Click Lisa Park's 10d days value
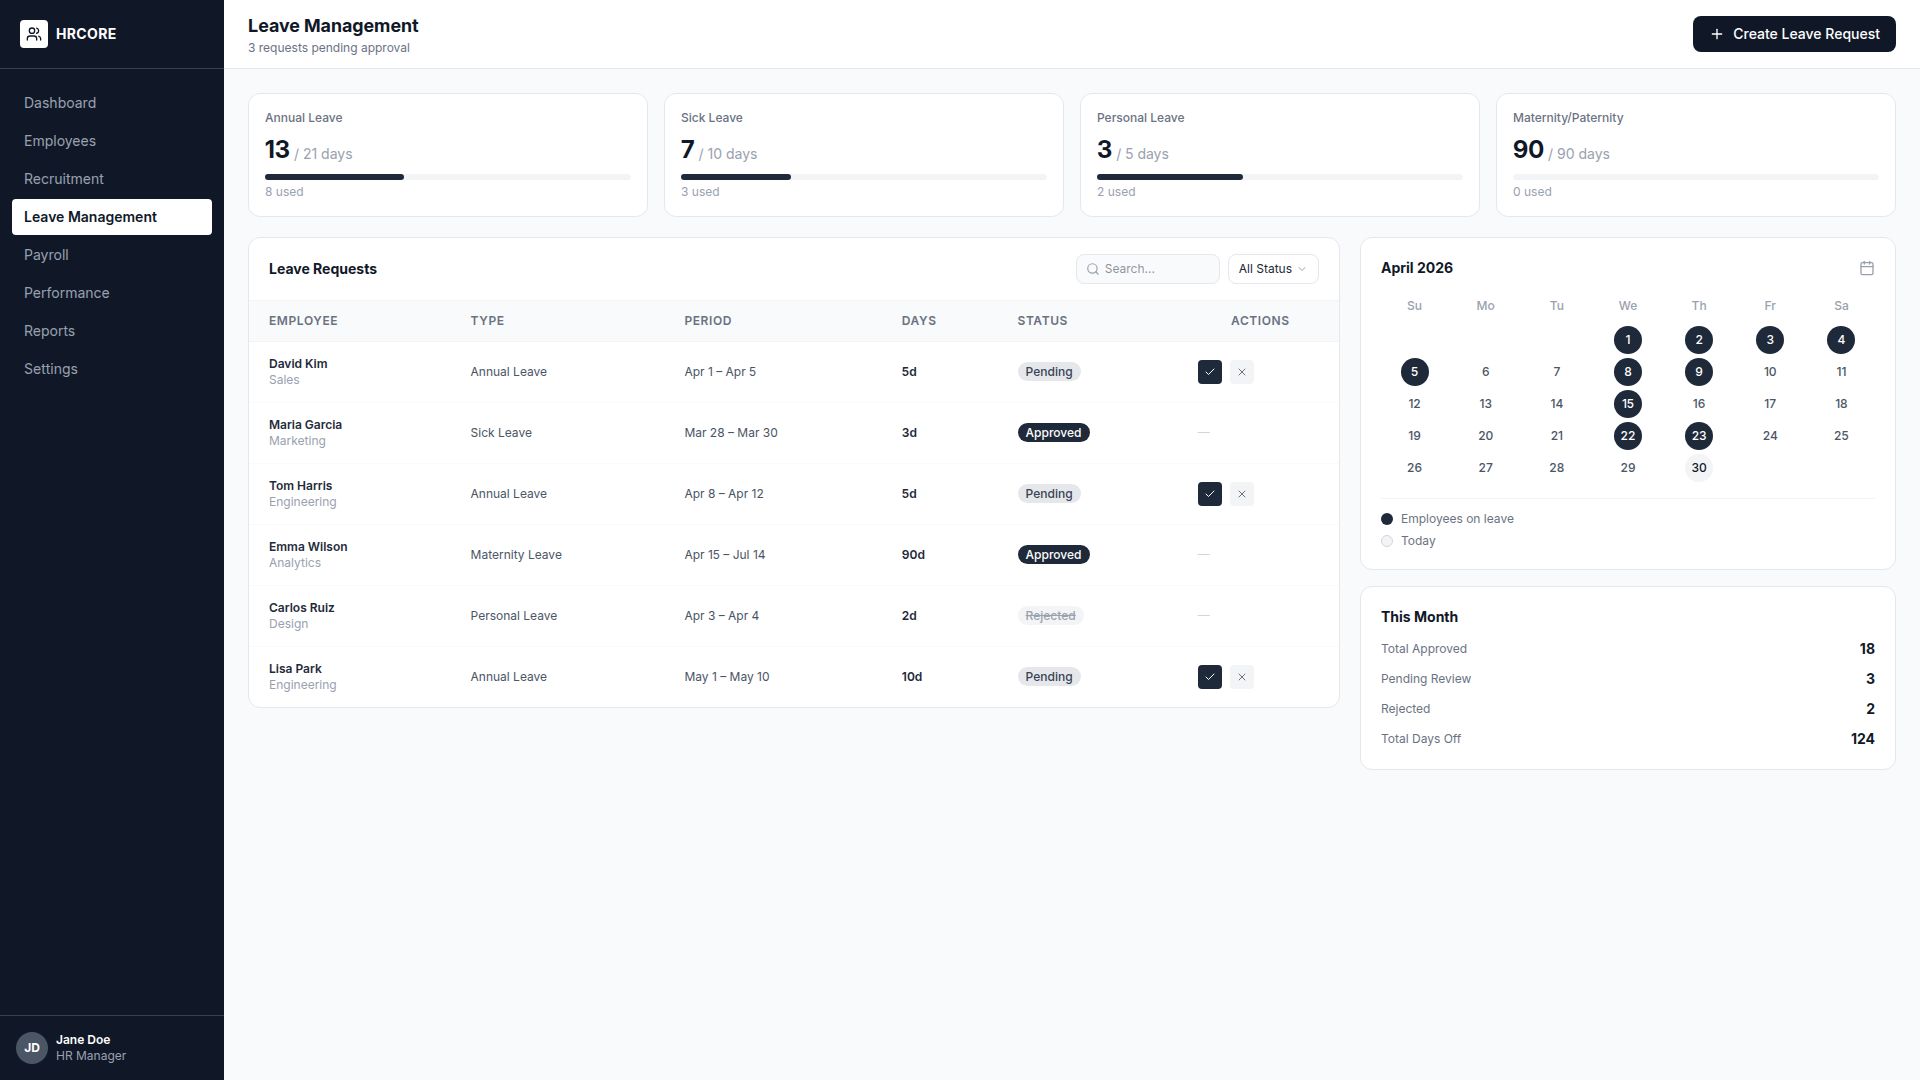The height and width of the screenshot is (1080, 1920). coord(911,677)
